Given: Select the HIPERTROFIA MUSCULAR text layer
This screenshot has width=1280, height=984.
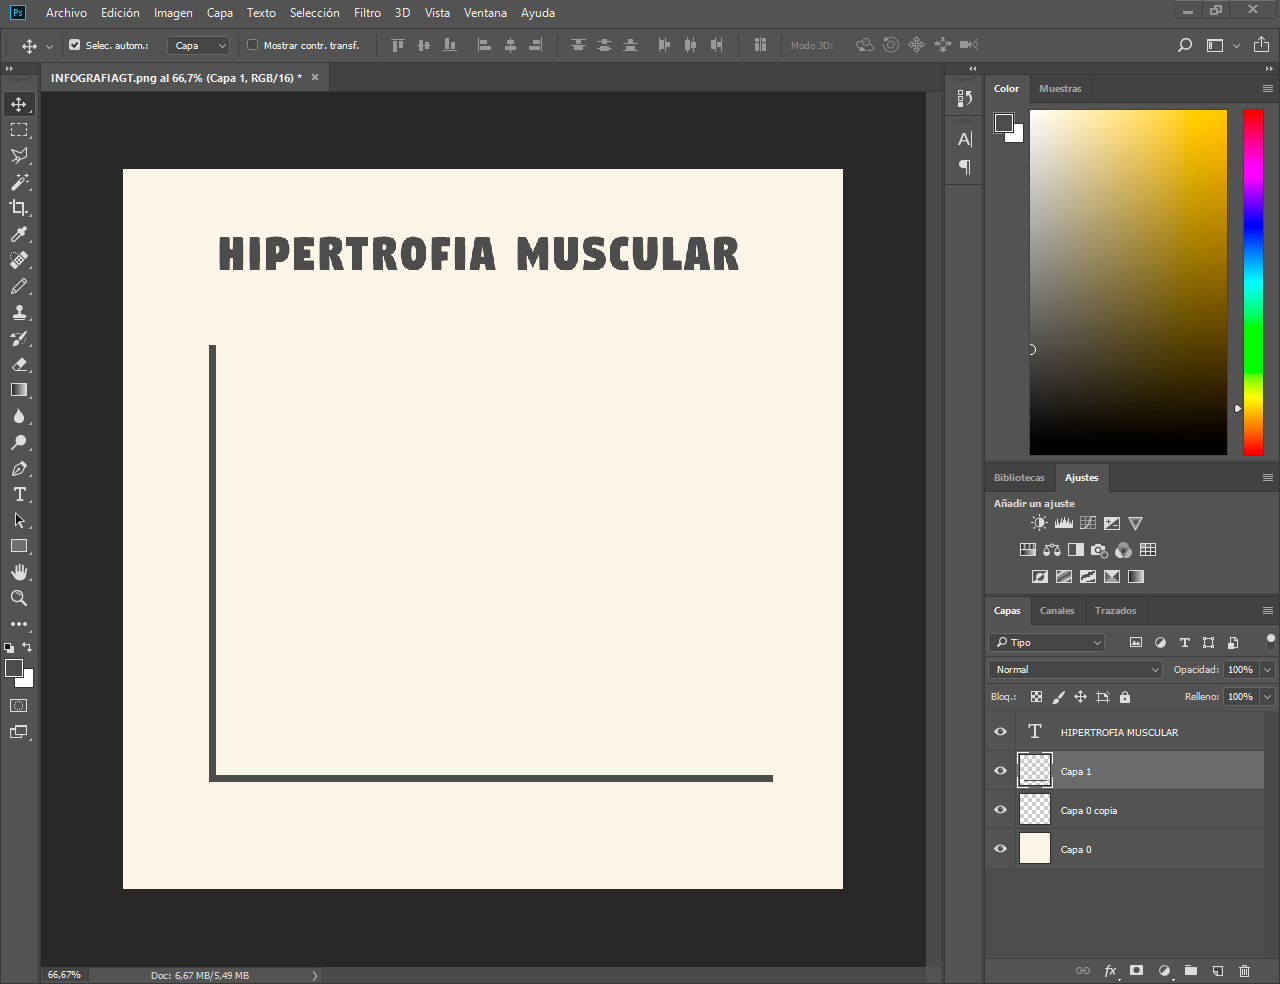Looking at the screenshot, I should pos(1119,733).
